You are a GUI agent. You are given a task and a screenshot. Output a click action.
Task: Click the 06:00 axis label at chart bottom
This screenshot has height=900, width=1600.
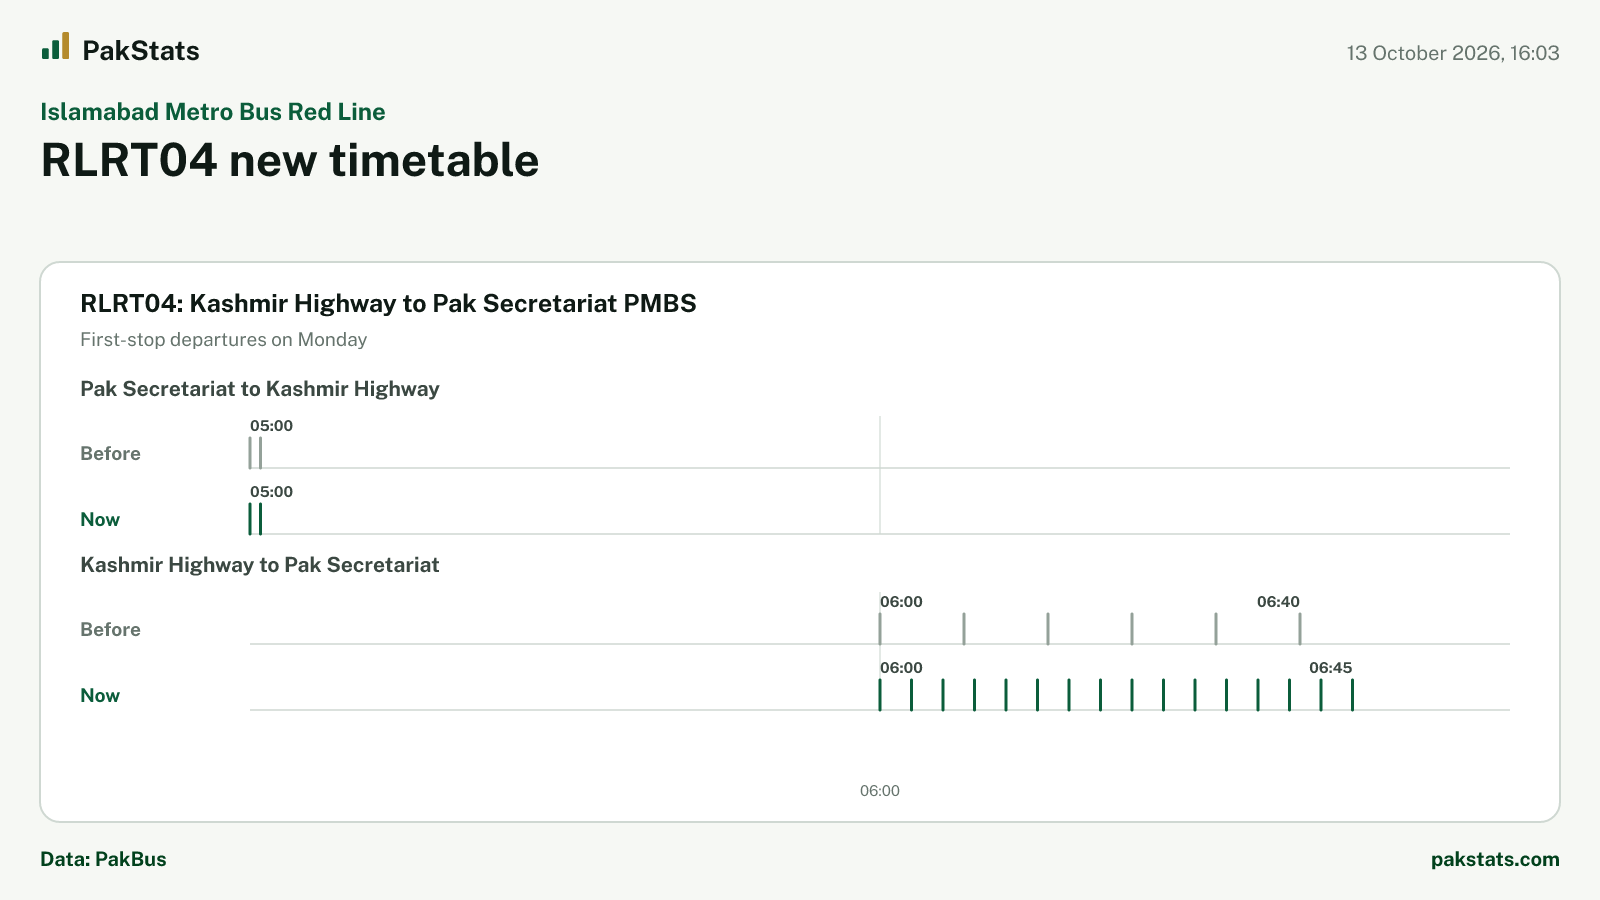(x=880, y=791)
